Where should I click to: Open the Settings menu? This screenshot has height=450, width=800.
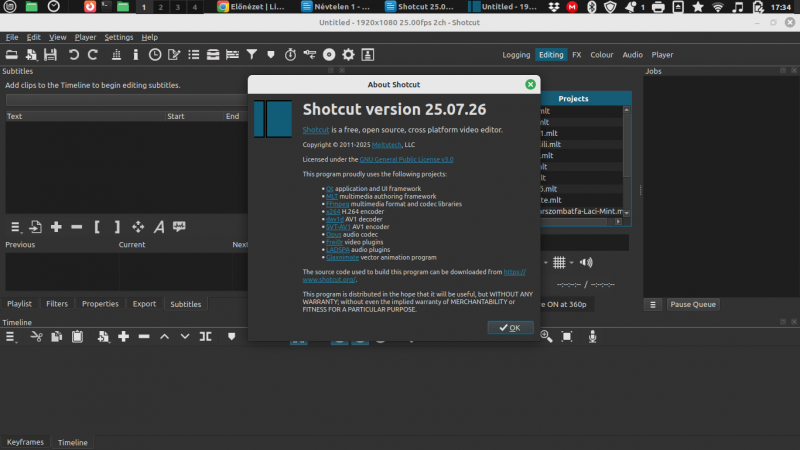point(119,37)
